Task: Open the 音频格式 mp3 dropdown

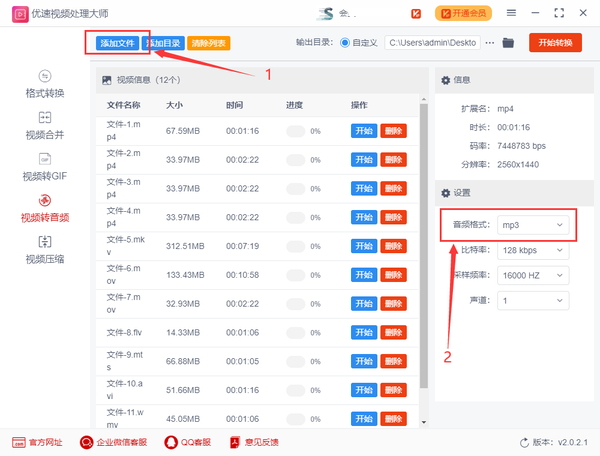Action: [533, 225]
